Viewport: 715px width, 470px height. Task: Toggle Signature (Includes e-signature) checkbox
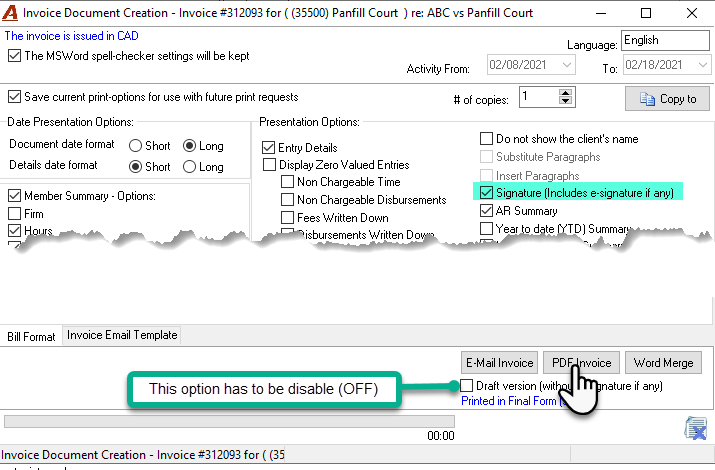click(x=487, y=193)
